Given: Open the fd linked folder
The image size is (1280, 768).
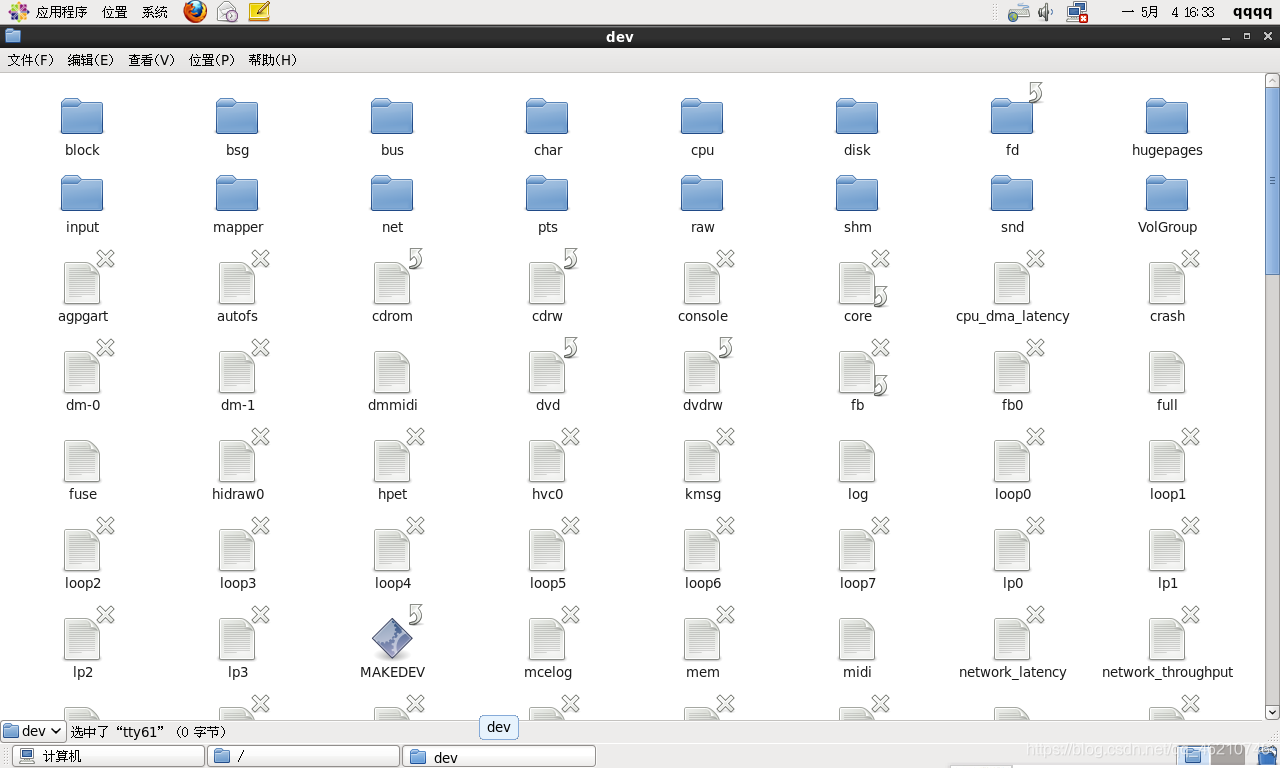Looking at the screenshot, I should tap(1012, 116).
